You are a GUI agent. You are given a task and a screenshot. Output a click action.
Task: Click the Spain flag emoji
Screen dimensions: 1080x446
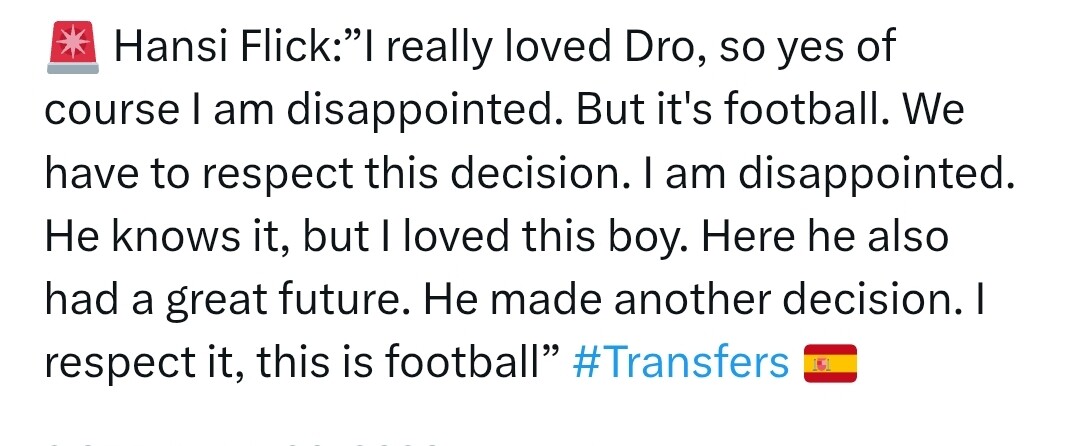click(830, 364)
